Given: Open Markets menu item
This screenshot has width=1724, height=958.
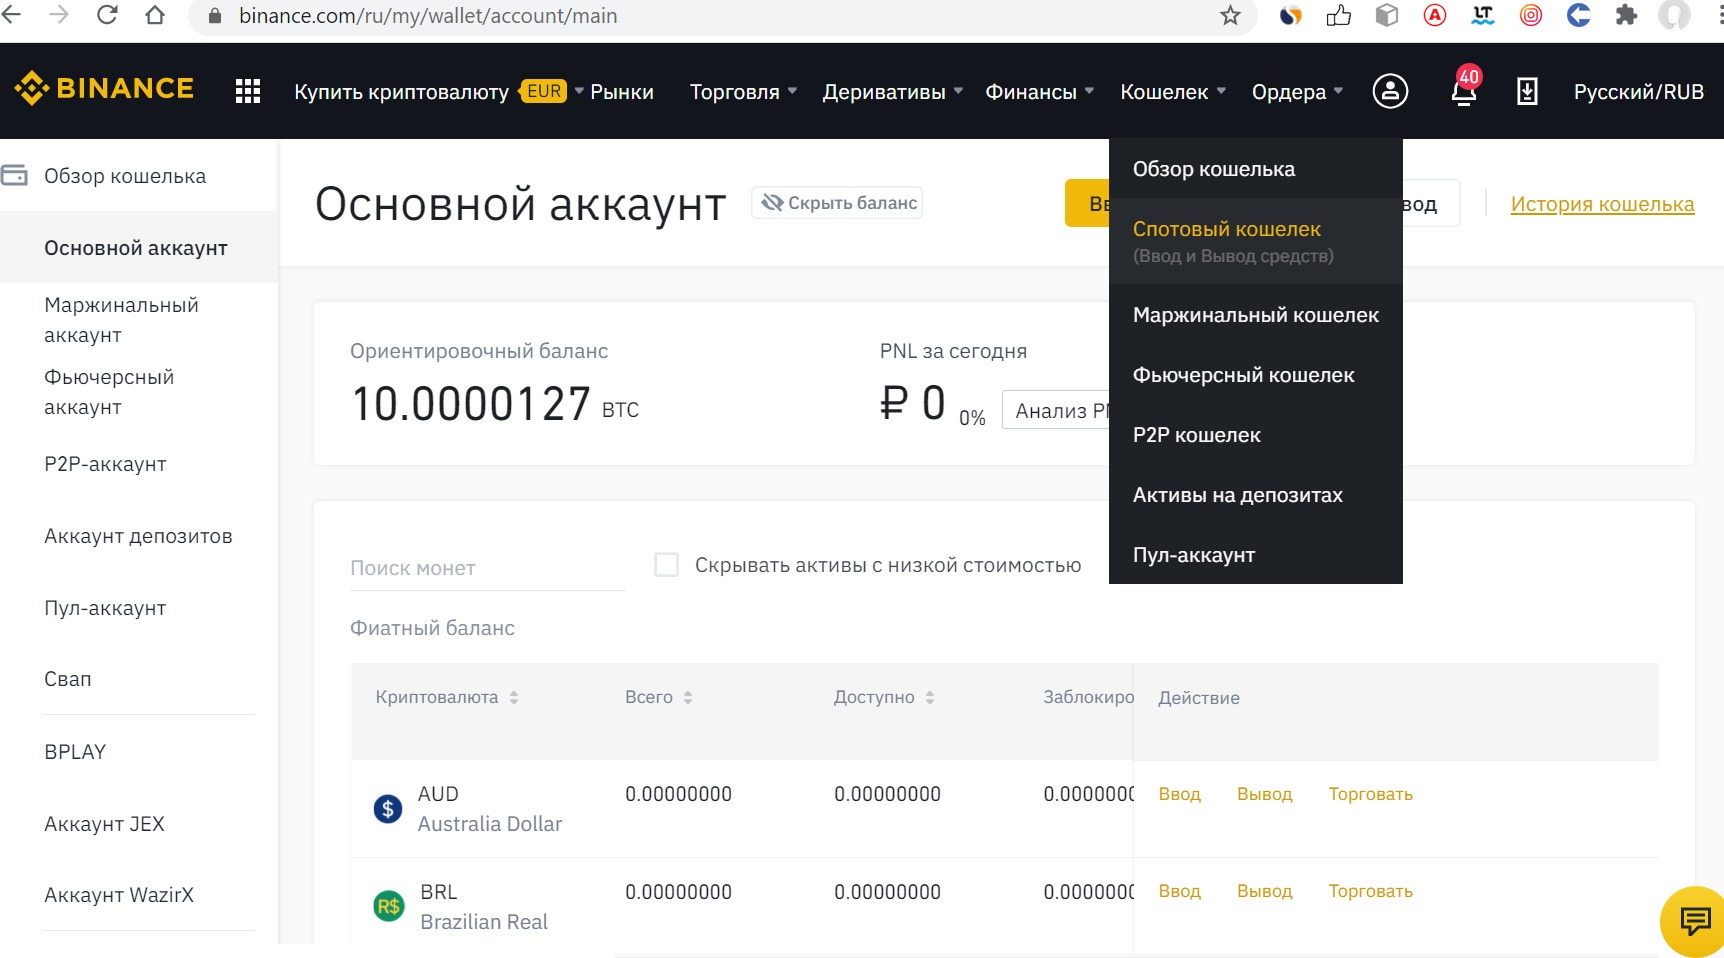Looking at the screenshot, I should tap(622, 92).
